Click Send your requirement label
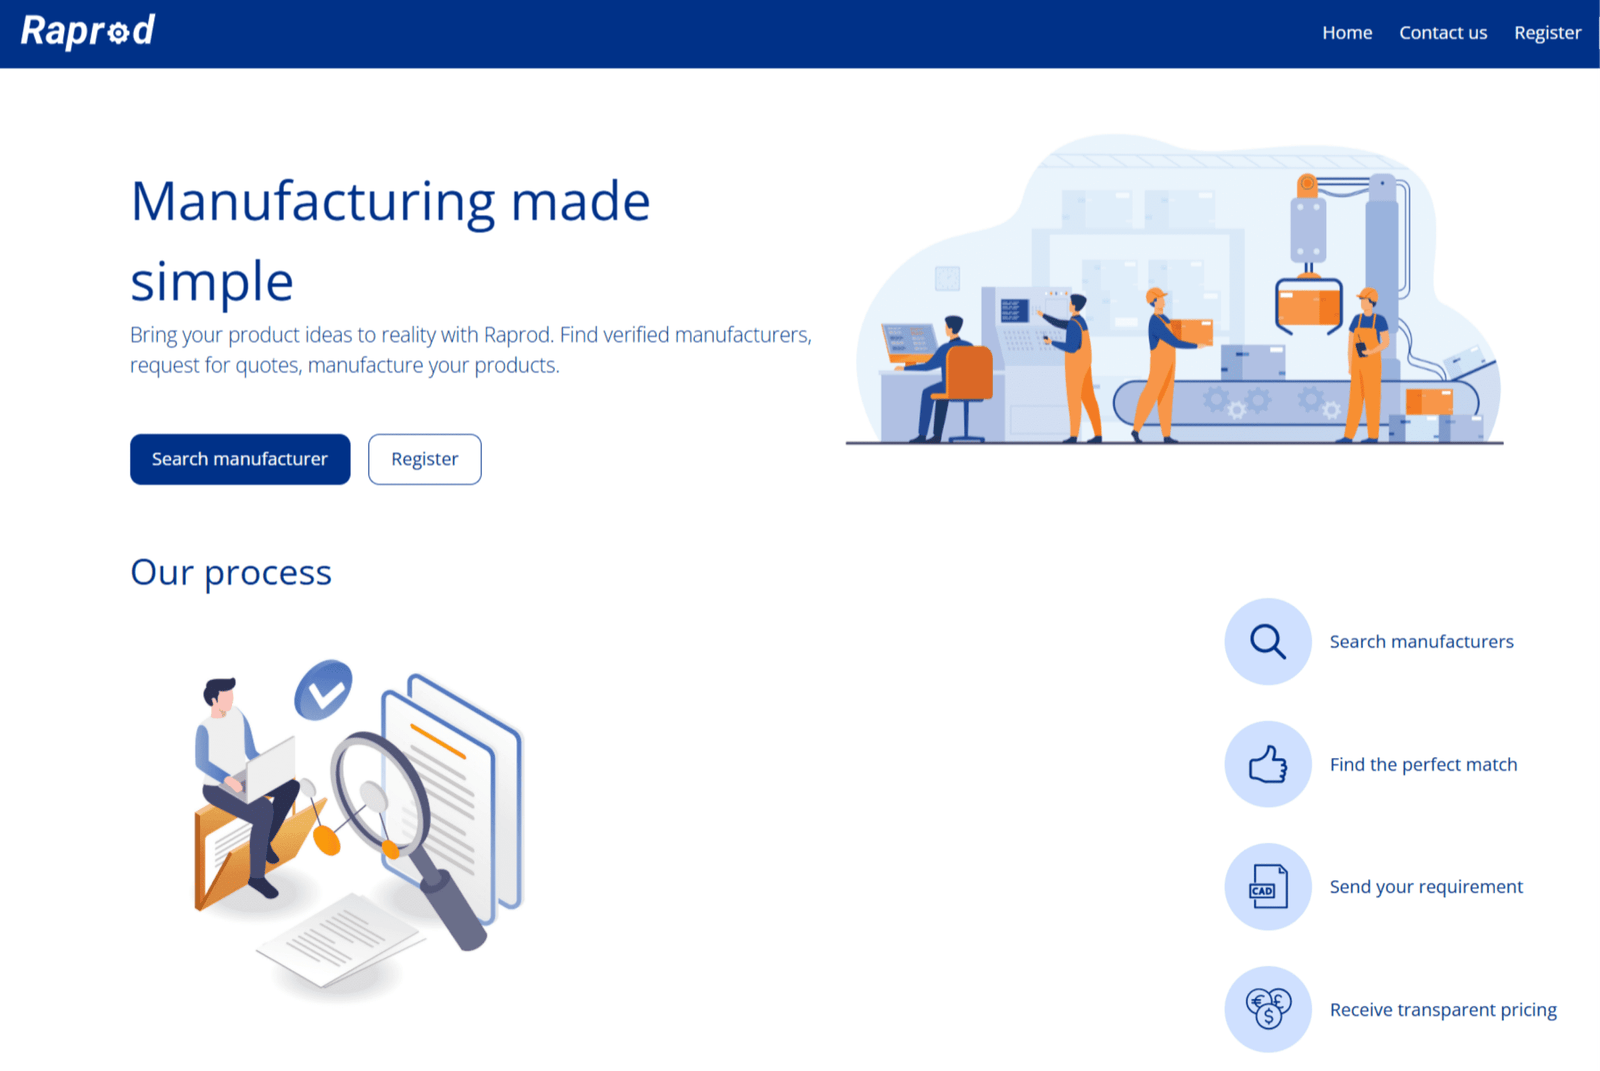Screen dimensions: 1600x1071 click(x=1426, y=887)
